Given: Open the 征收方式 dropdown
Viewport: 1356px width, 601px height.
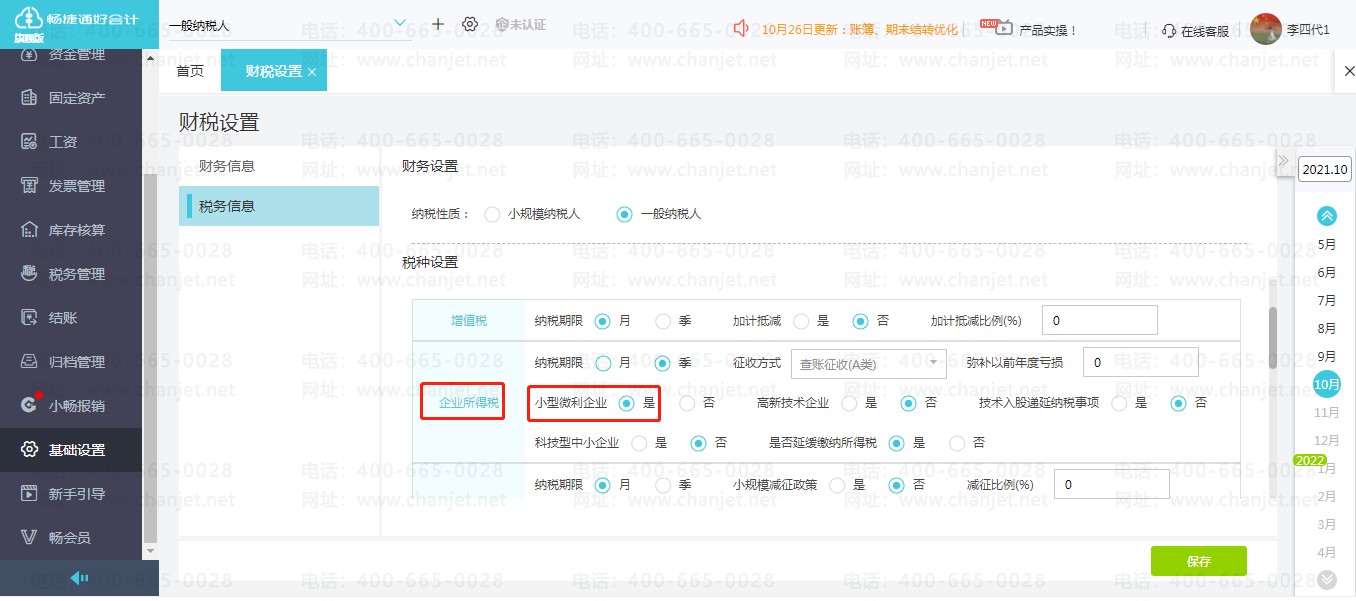Looking at the screenshot, I should (868, 364).
